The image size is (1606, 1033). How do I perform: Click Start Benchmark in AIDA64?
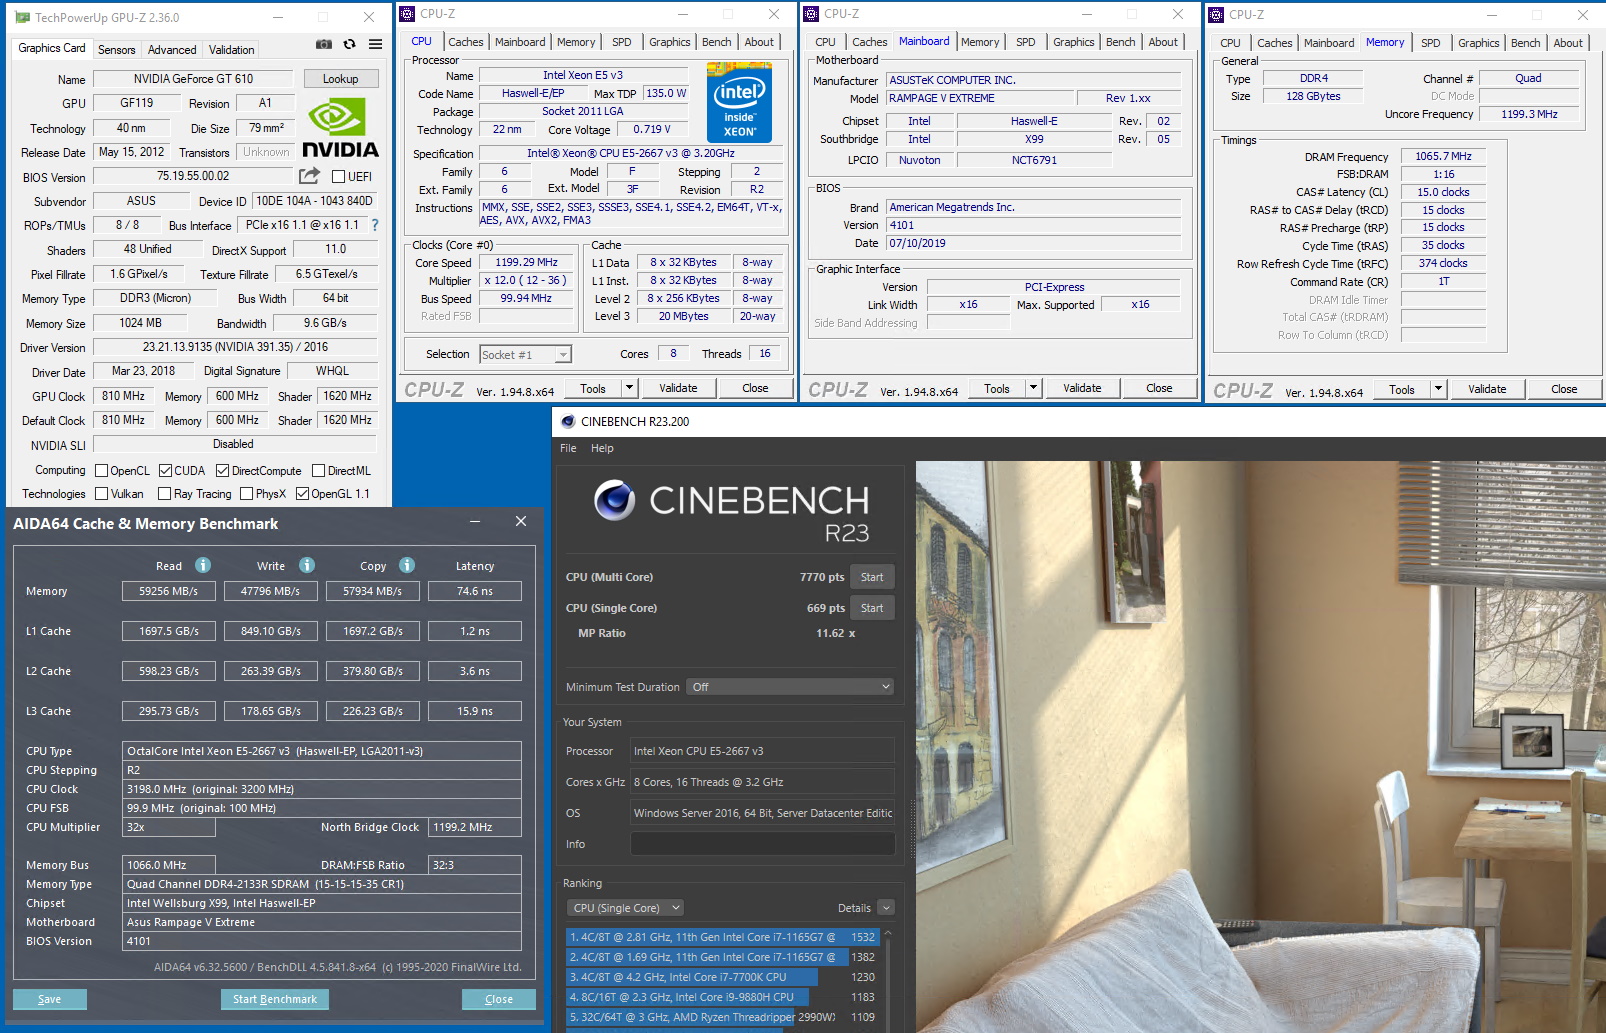tap(275, 999)
